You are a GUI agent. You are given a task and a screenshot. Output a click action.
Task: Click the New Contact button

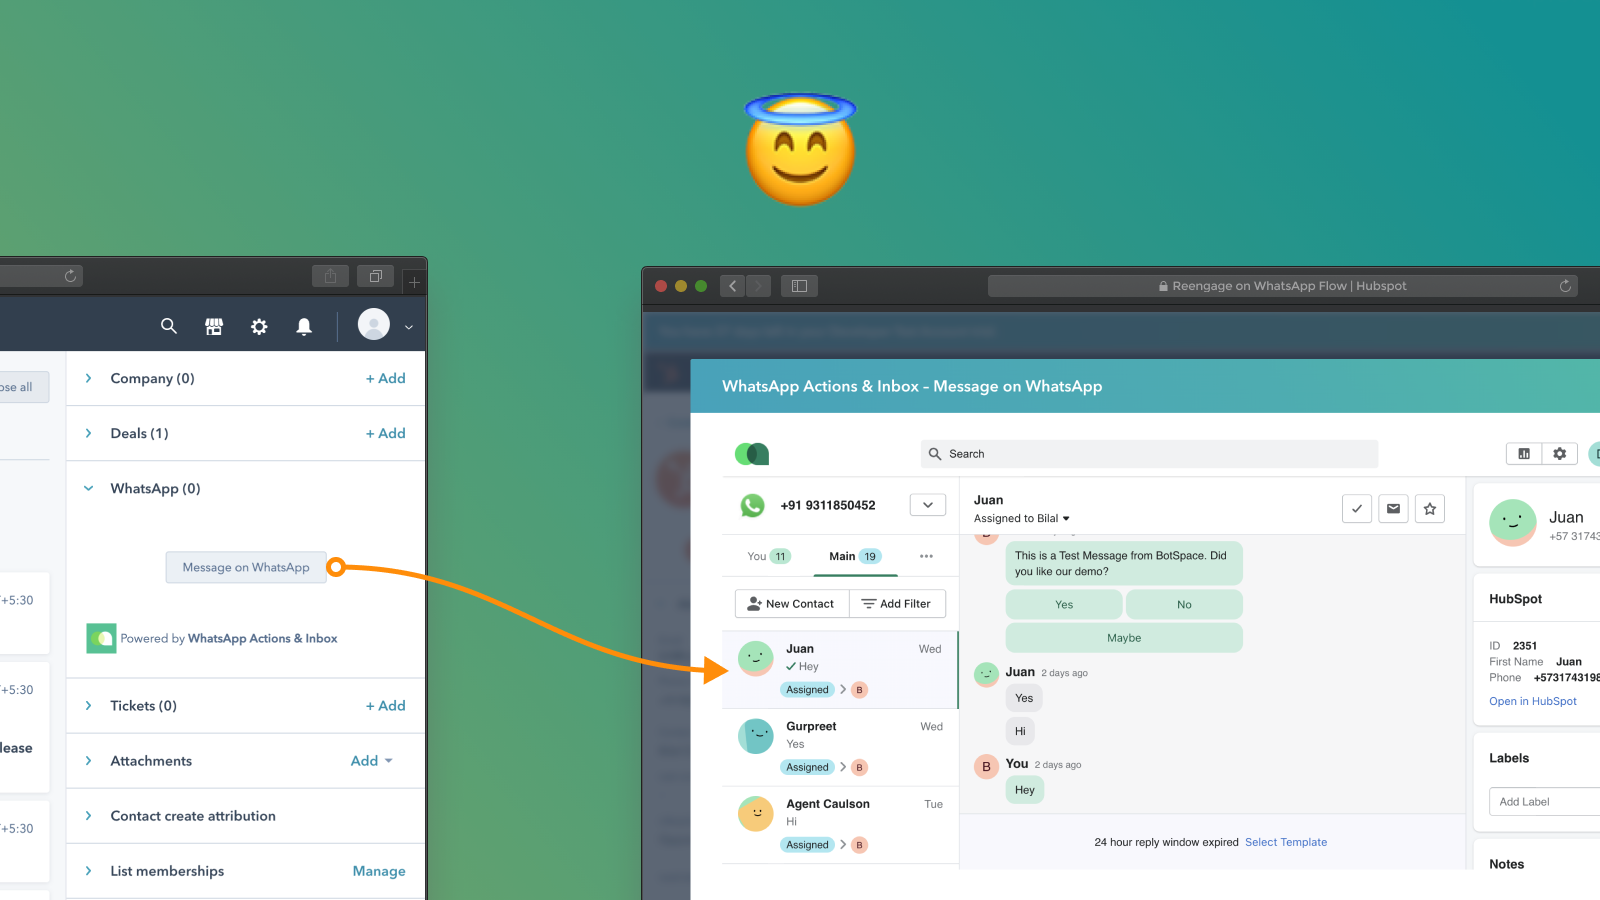791,604
